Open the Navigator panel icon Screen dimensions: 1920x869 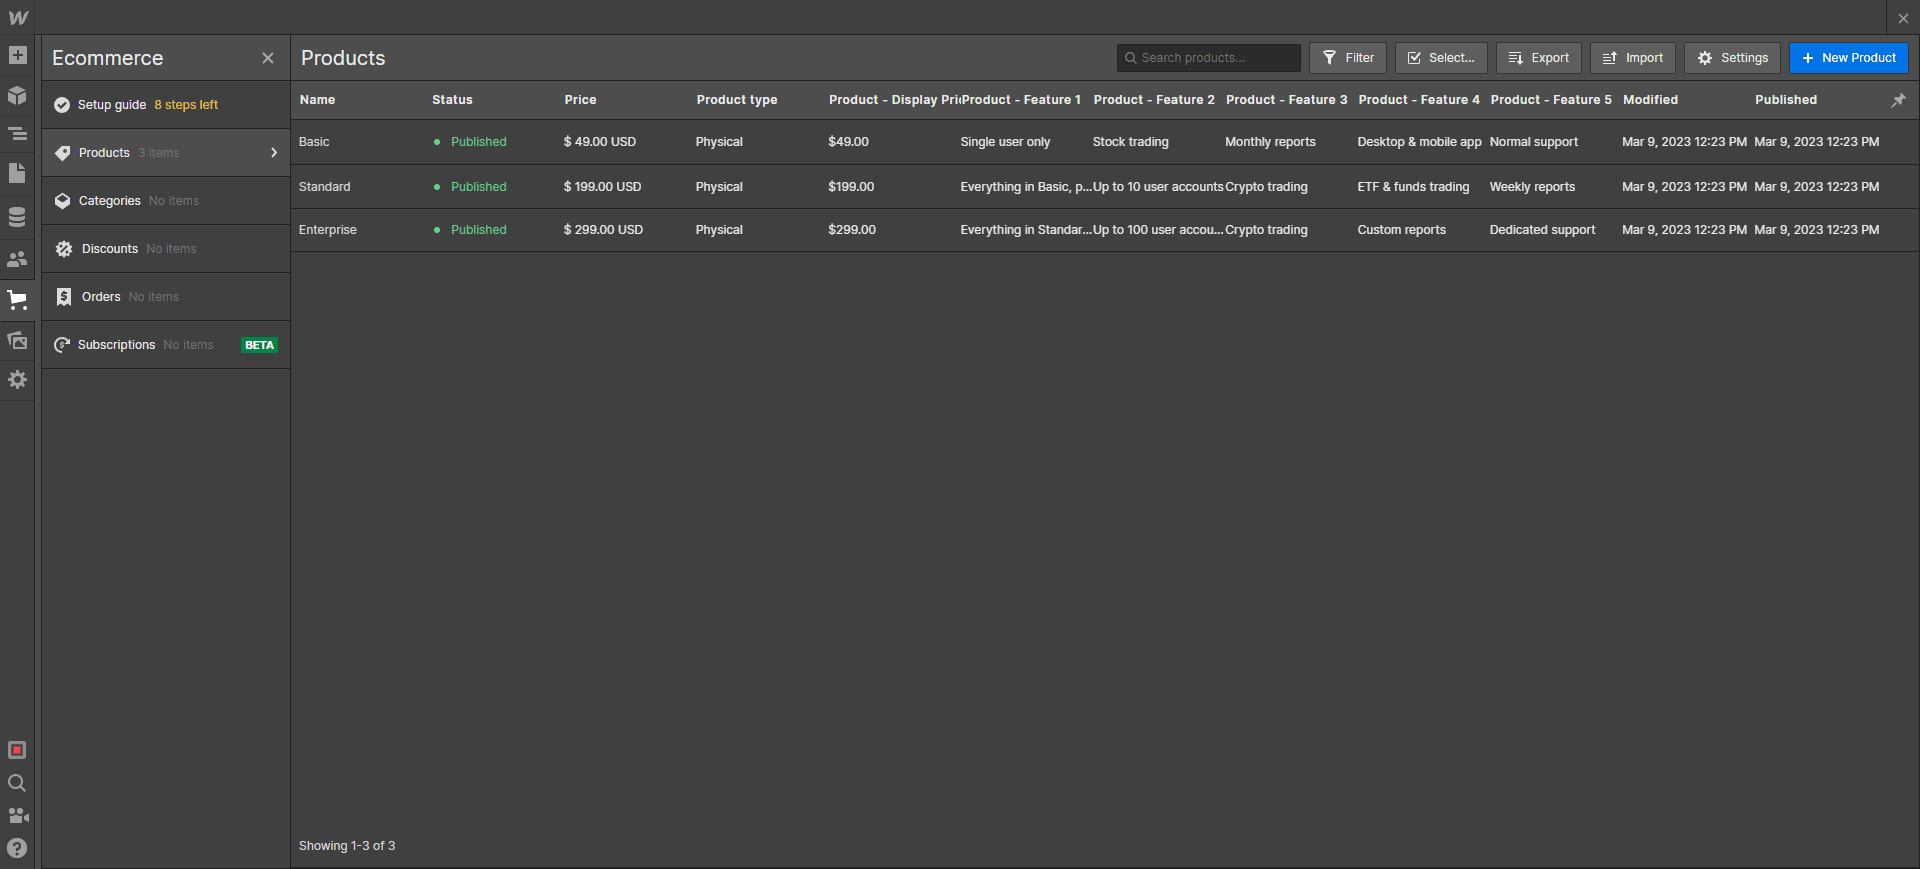tap(17, 133)
